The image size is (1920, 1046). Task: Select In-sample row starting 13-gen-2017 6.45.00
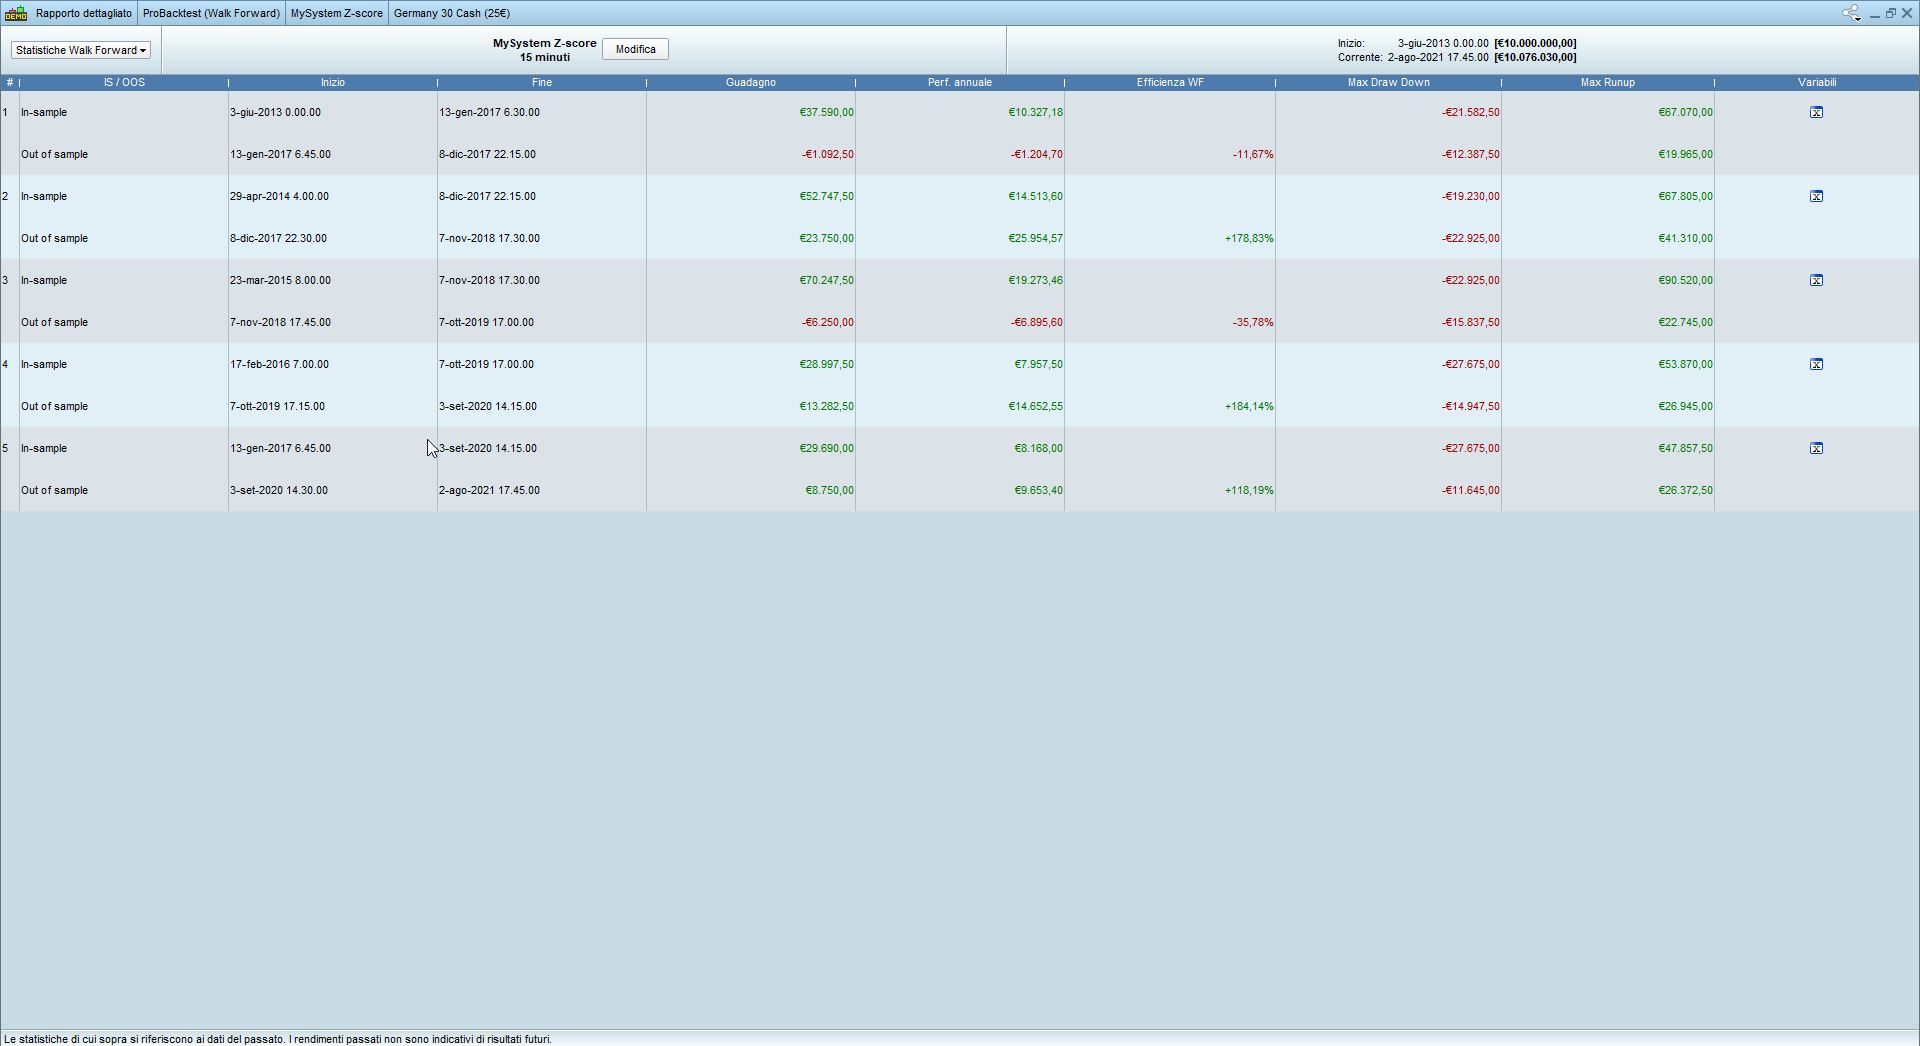click(959, 448)
